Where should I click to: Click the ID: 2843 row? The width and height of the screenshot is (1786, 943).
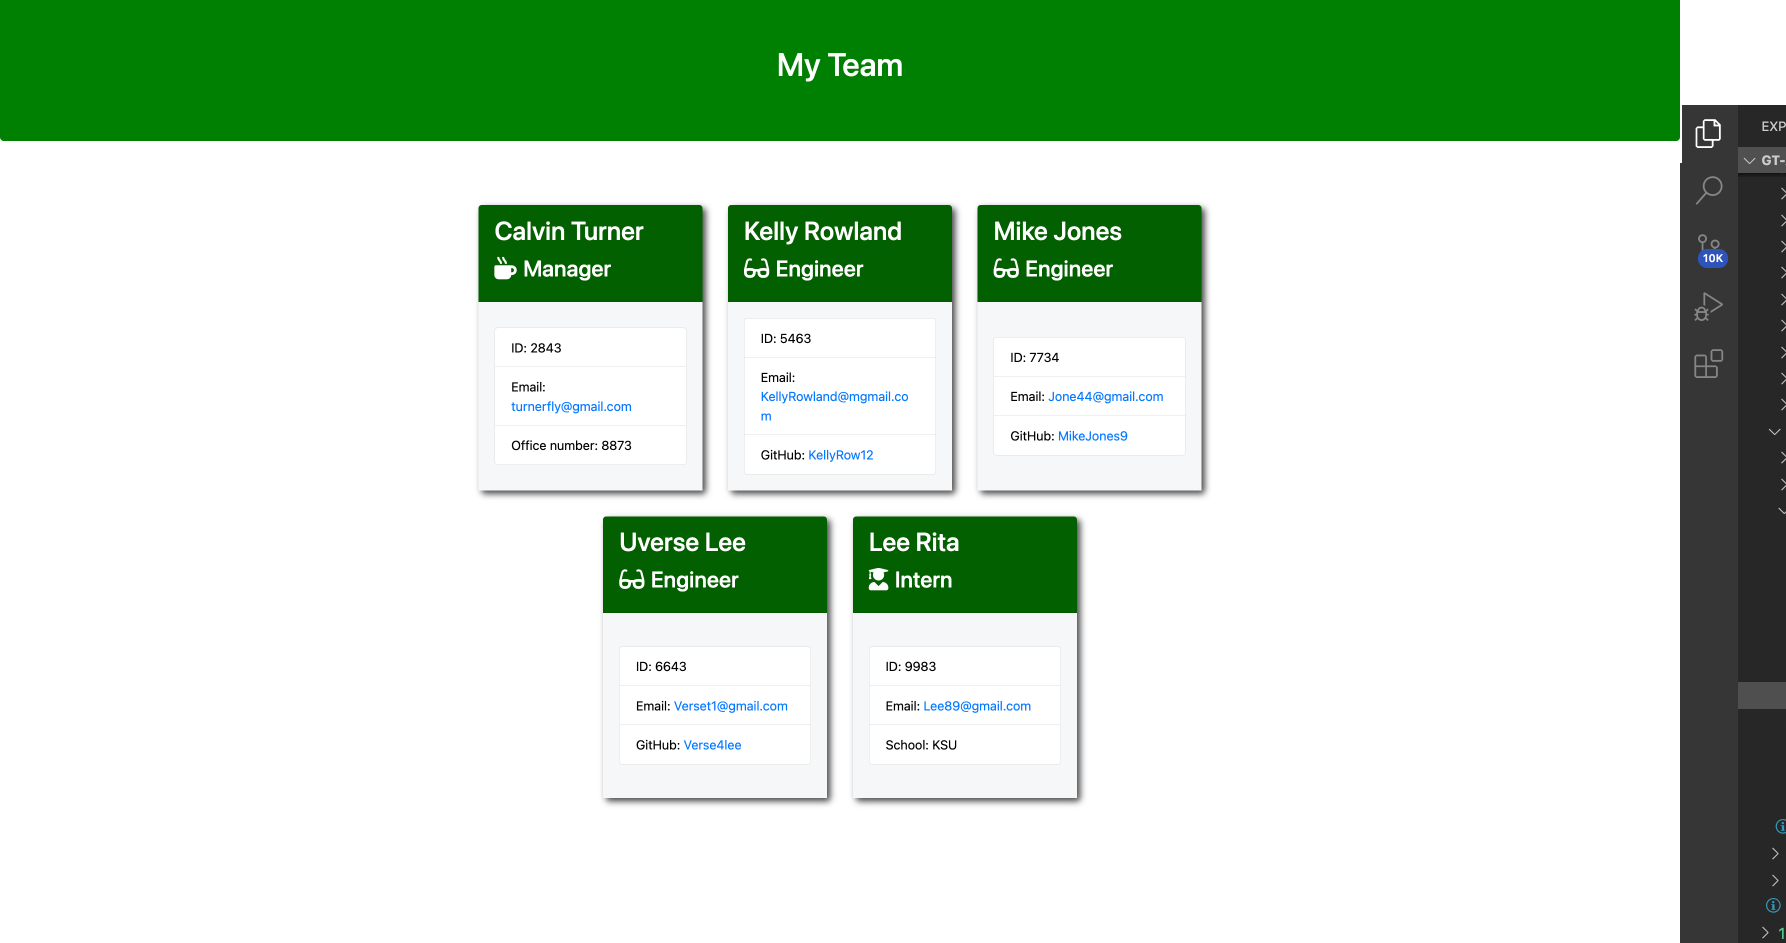coord(590,348)
